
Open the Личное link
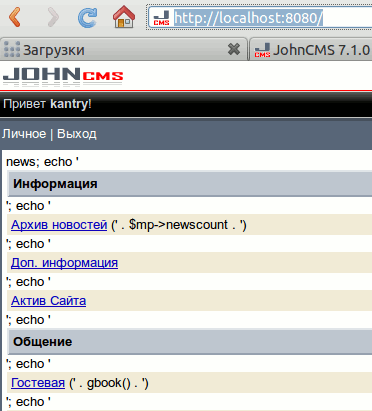coord(24,134)
